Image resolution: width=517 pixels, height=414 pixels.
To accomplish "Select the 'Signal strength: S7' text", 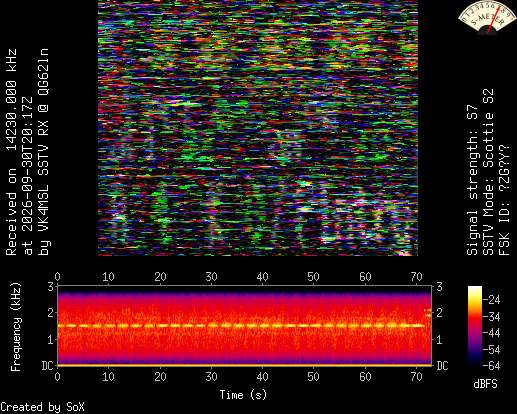I will [x=472, y=180].
